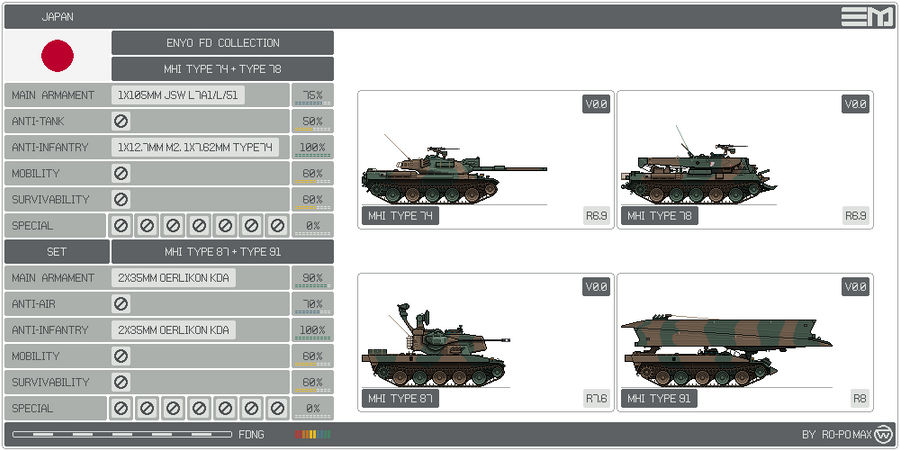900x451 pixels.
Task: Select the MHI TYPE 74 + TYPE 78 header
Action: tap(223, 69)
